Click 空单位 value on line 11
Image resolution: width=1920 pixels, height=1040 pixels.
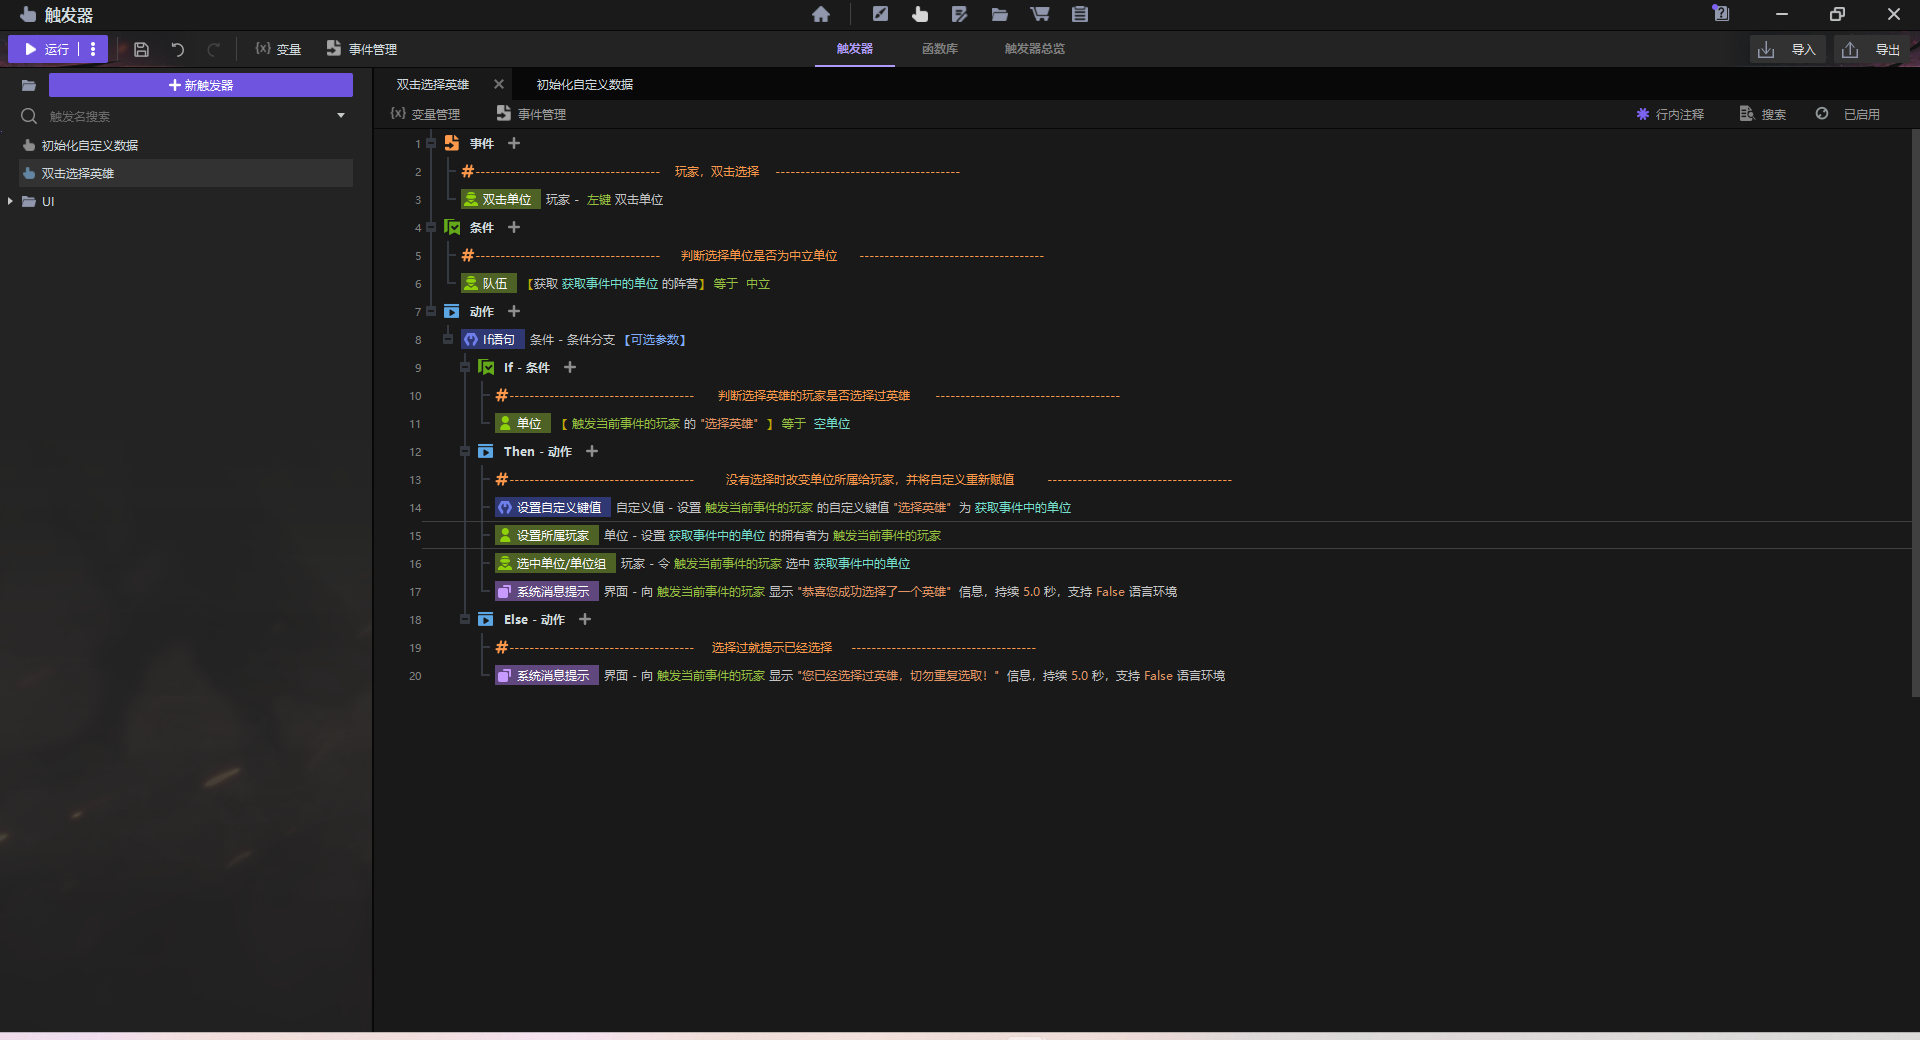pyautogui.click(x=832, y=424)
